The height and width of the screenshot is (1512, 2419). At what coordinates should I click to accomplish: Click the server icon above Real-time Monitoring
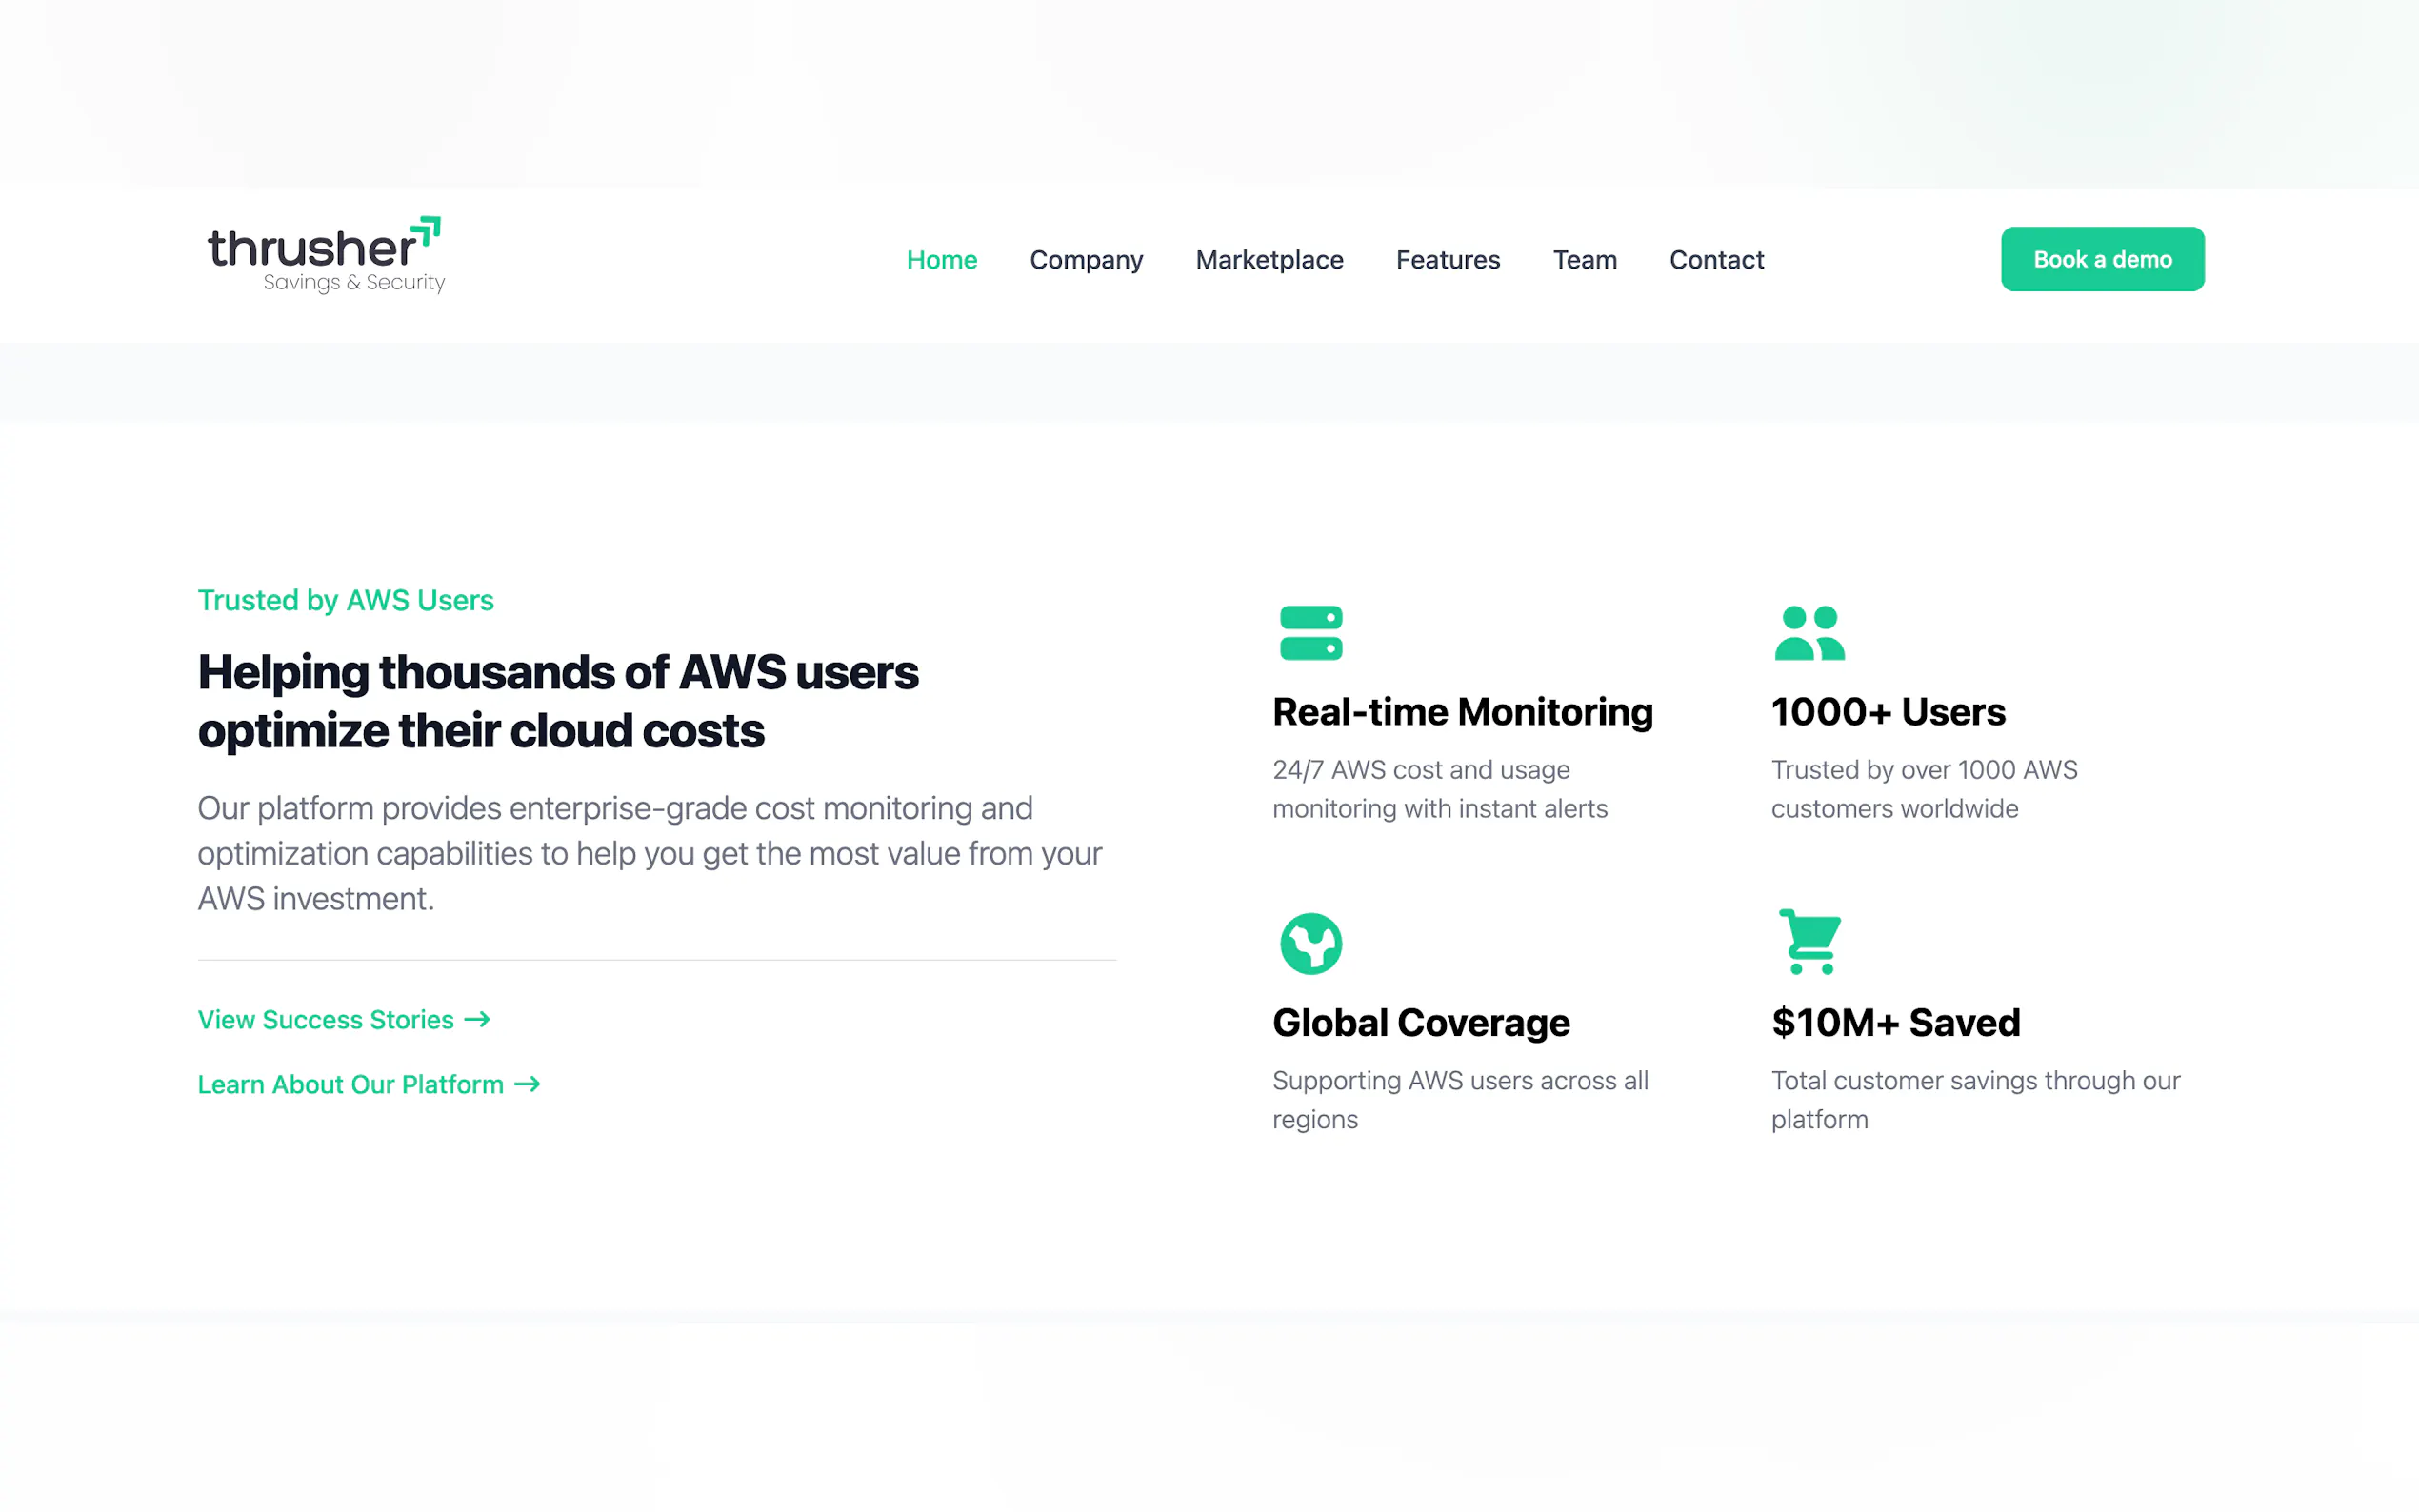tap(1310, 633)
